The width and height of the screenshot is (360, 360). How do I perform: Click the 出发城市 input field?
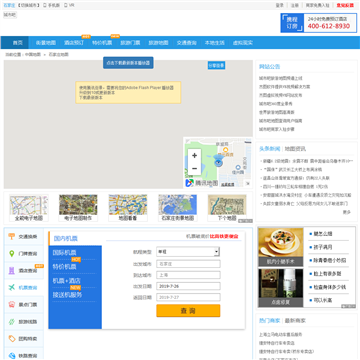pos(188,264)
